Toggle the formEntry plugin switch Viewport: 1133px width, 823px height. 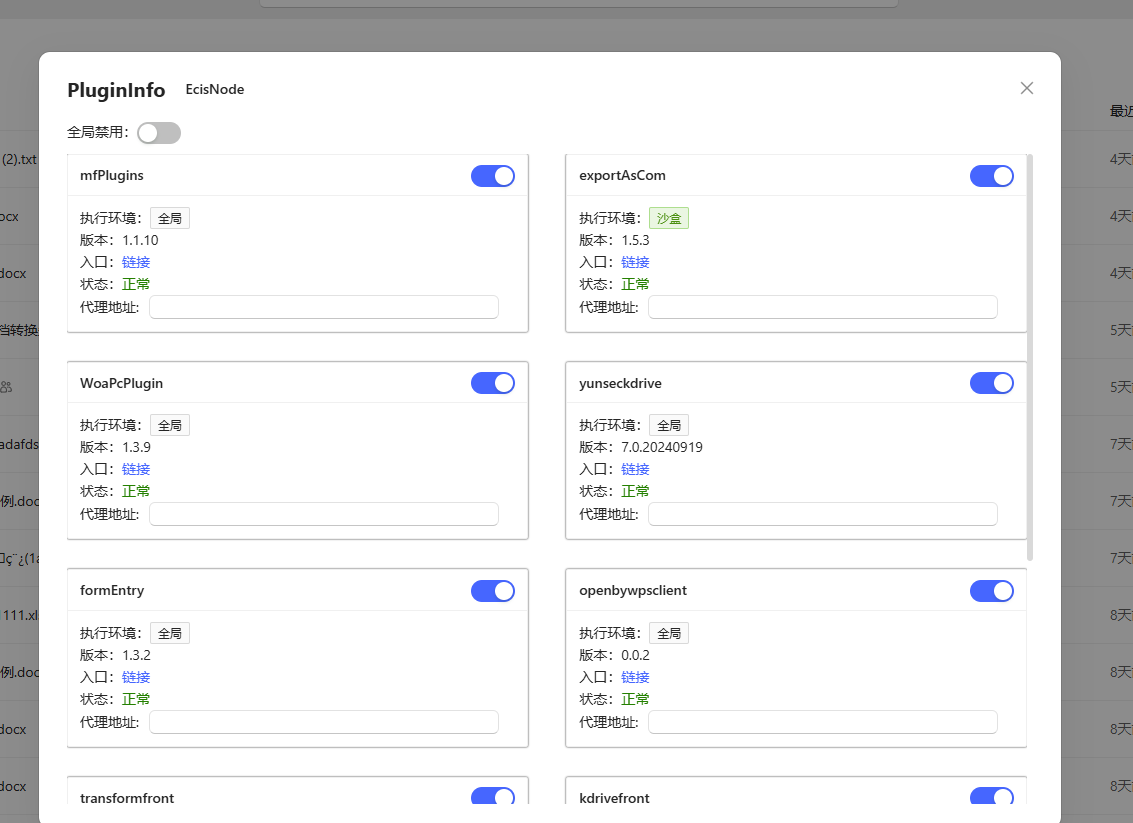point(493,591)
